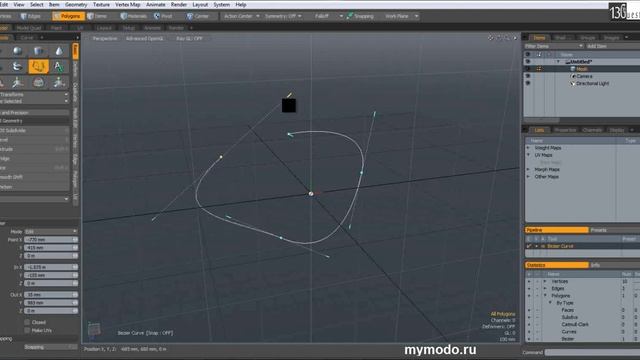Switch to the Statistics tab
Viewport: 640px width, 360px height.
[x=557, y=265]
